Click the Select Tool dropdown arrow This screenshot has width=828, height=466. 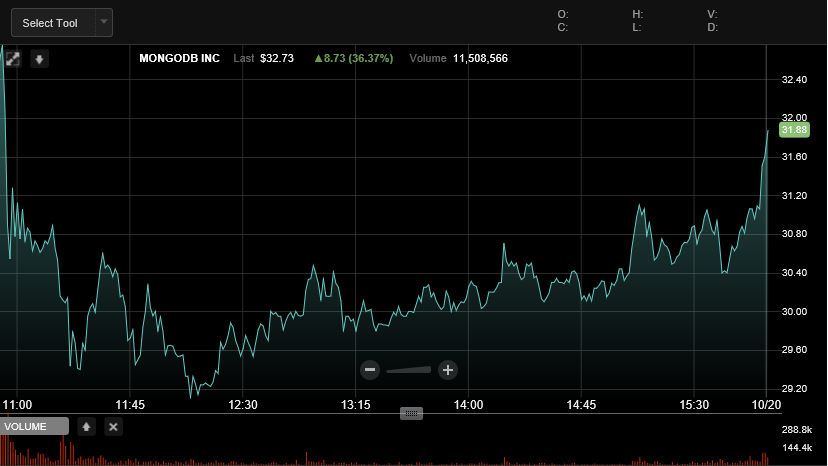104,22
